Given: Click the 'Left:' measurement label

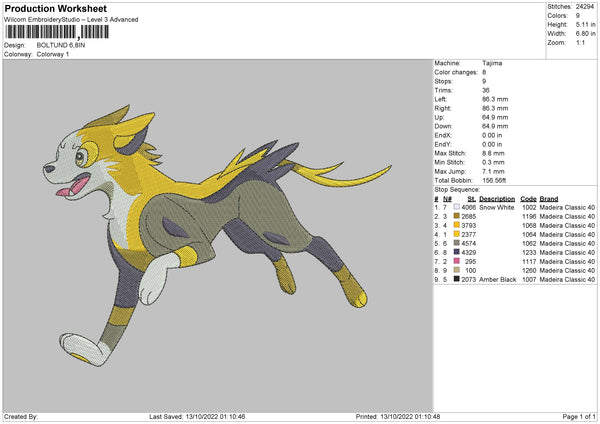Looking at the screenshot, I should pyautogui.click(x=440, y=99).
